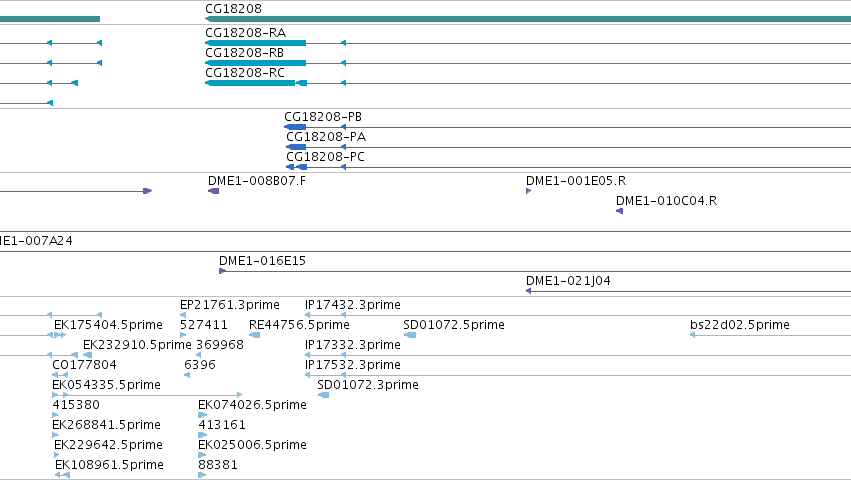
Task: Select the CG18208-PA protein feature
Action: pyautogui.click(x=296, y=147)
